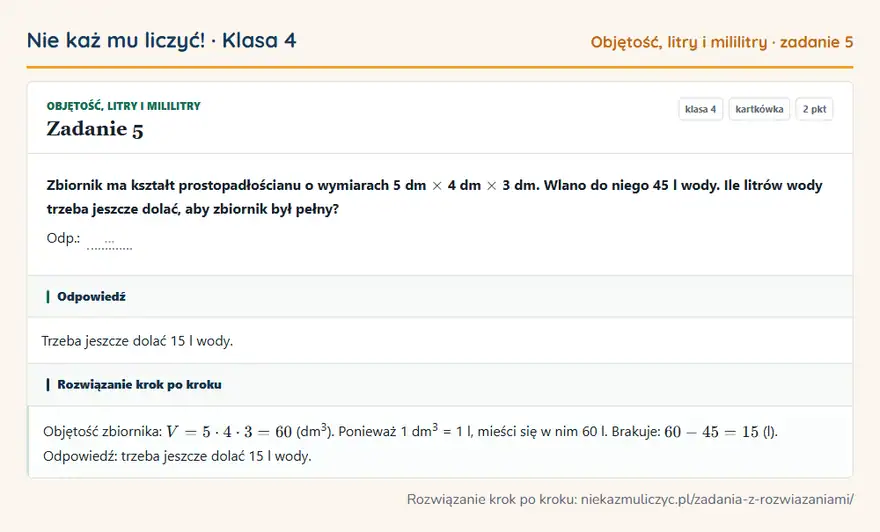Click the 'Zadanie 5' heading
This screenshot has height=532, width=880.
(x=95, y=129)
